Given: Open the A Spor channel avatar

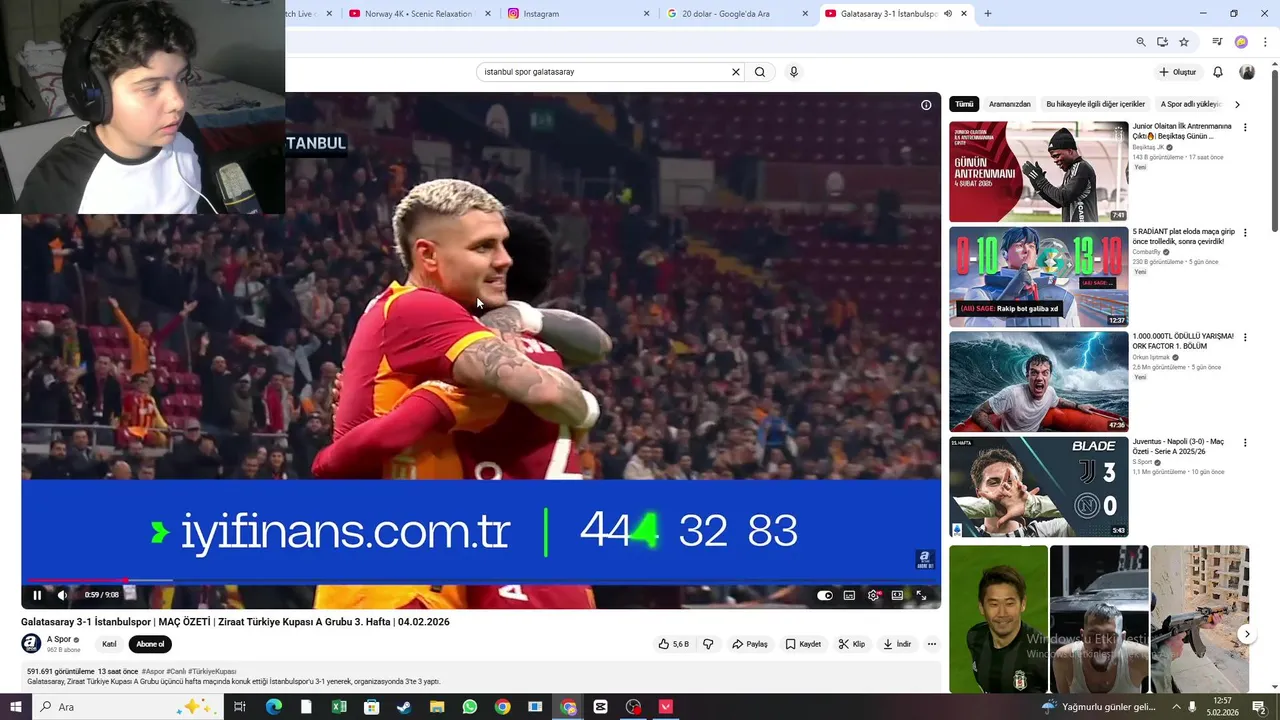Looking at the screenshot, I should coord(31,644).
